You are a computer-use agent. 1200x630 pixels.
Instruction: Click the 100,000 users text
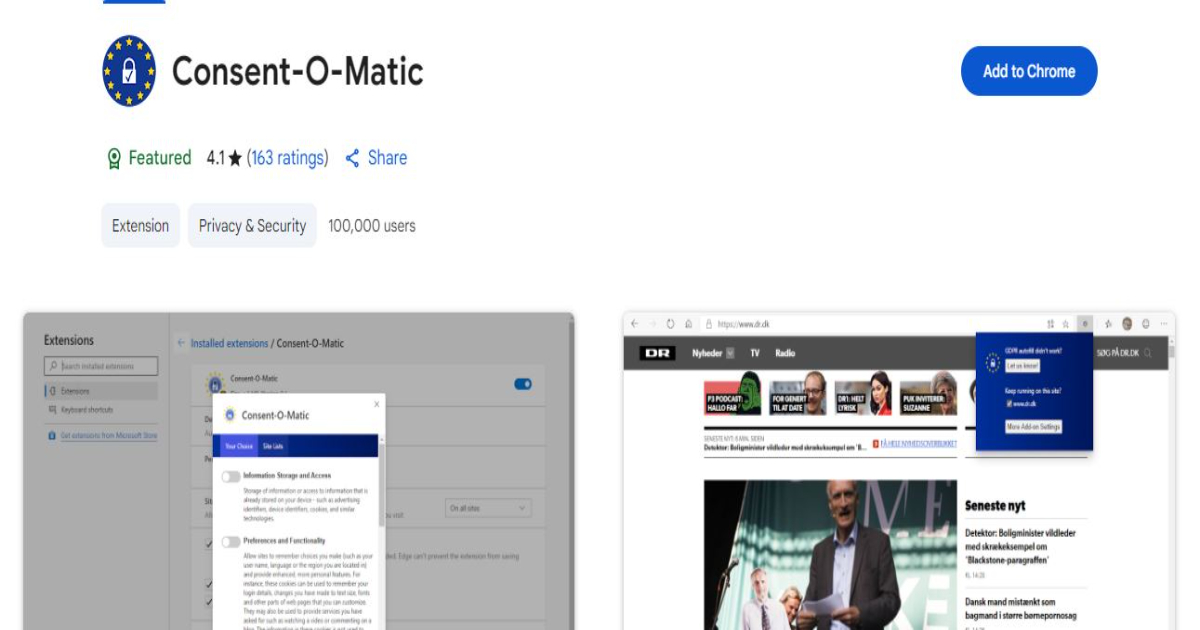coord(372,226)
